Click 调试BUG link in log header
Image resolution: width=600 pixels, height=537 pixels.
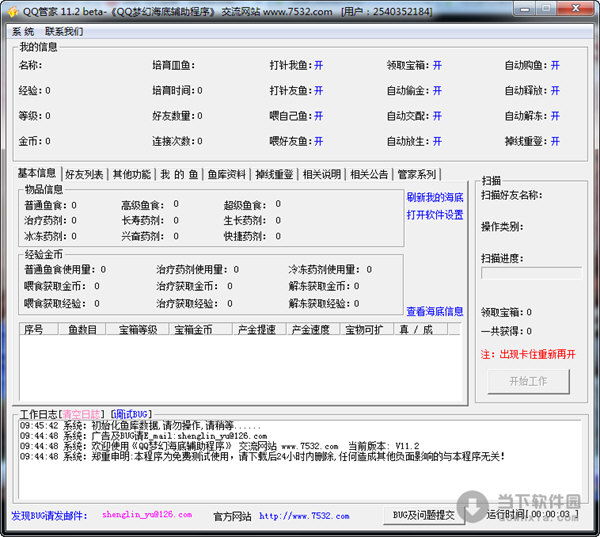tap(131, 414)
